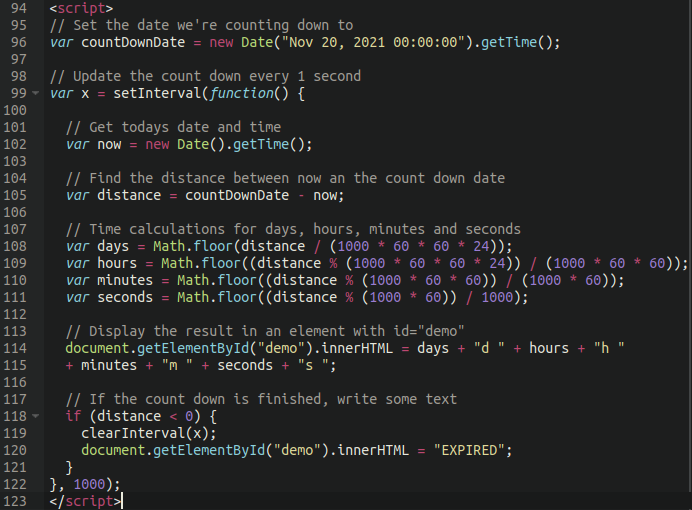Click line number 123 in the gutter

(16, 501)
